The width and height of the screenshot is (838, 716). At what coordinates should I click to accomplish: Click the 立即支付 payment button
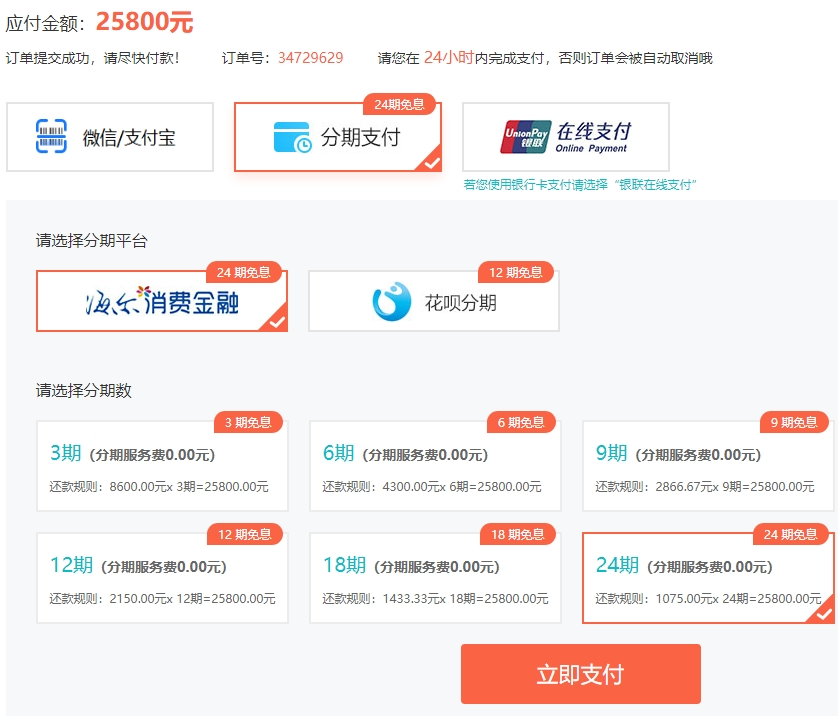580,673
